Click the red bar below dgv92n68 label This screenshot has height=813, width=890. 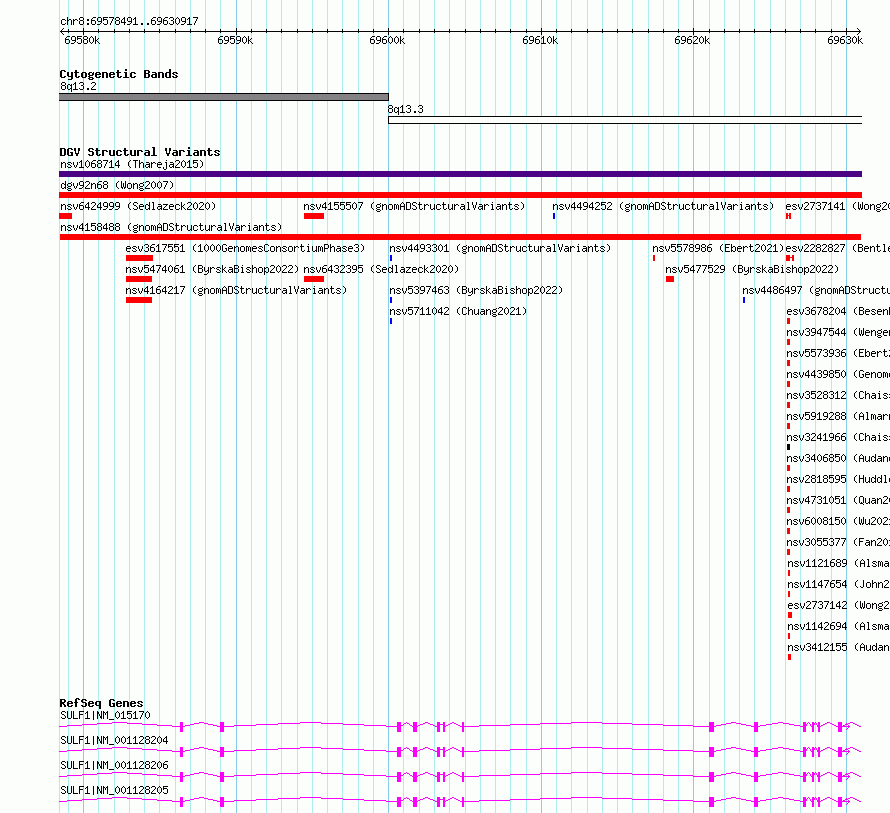(460, 195)
